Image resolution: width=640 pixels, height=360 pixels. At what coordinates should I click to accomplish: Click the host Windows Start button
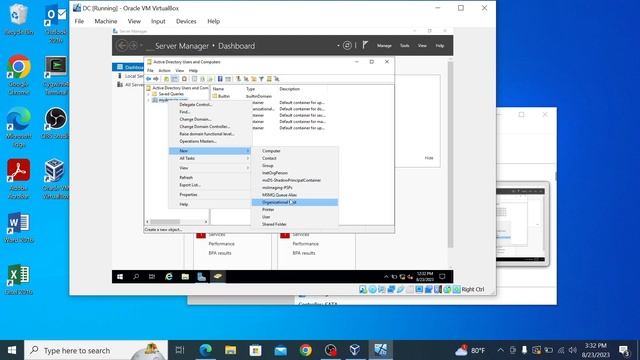pyautogui.click(x=12, y=350)
